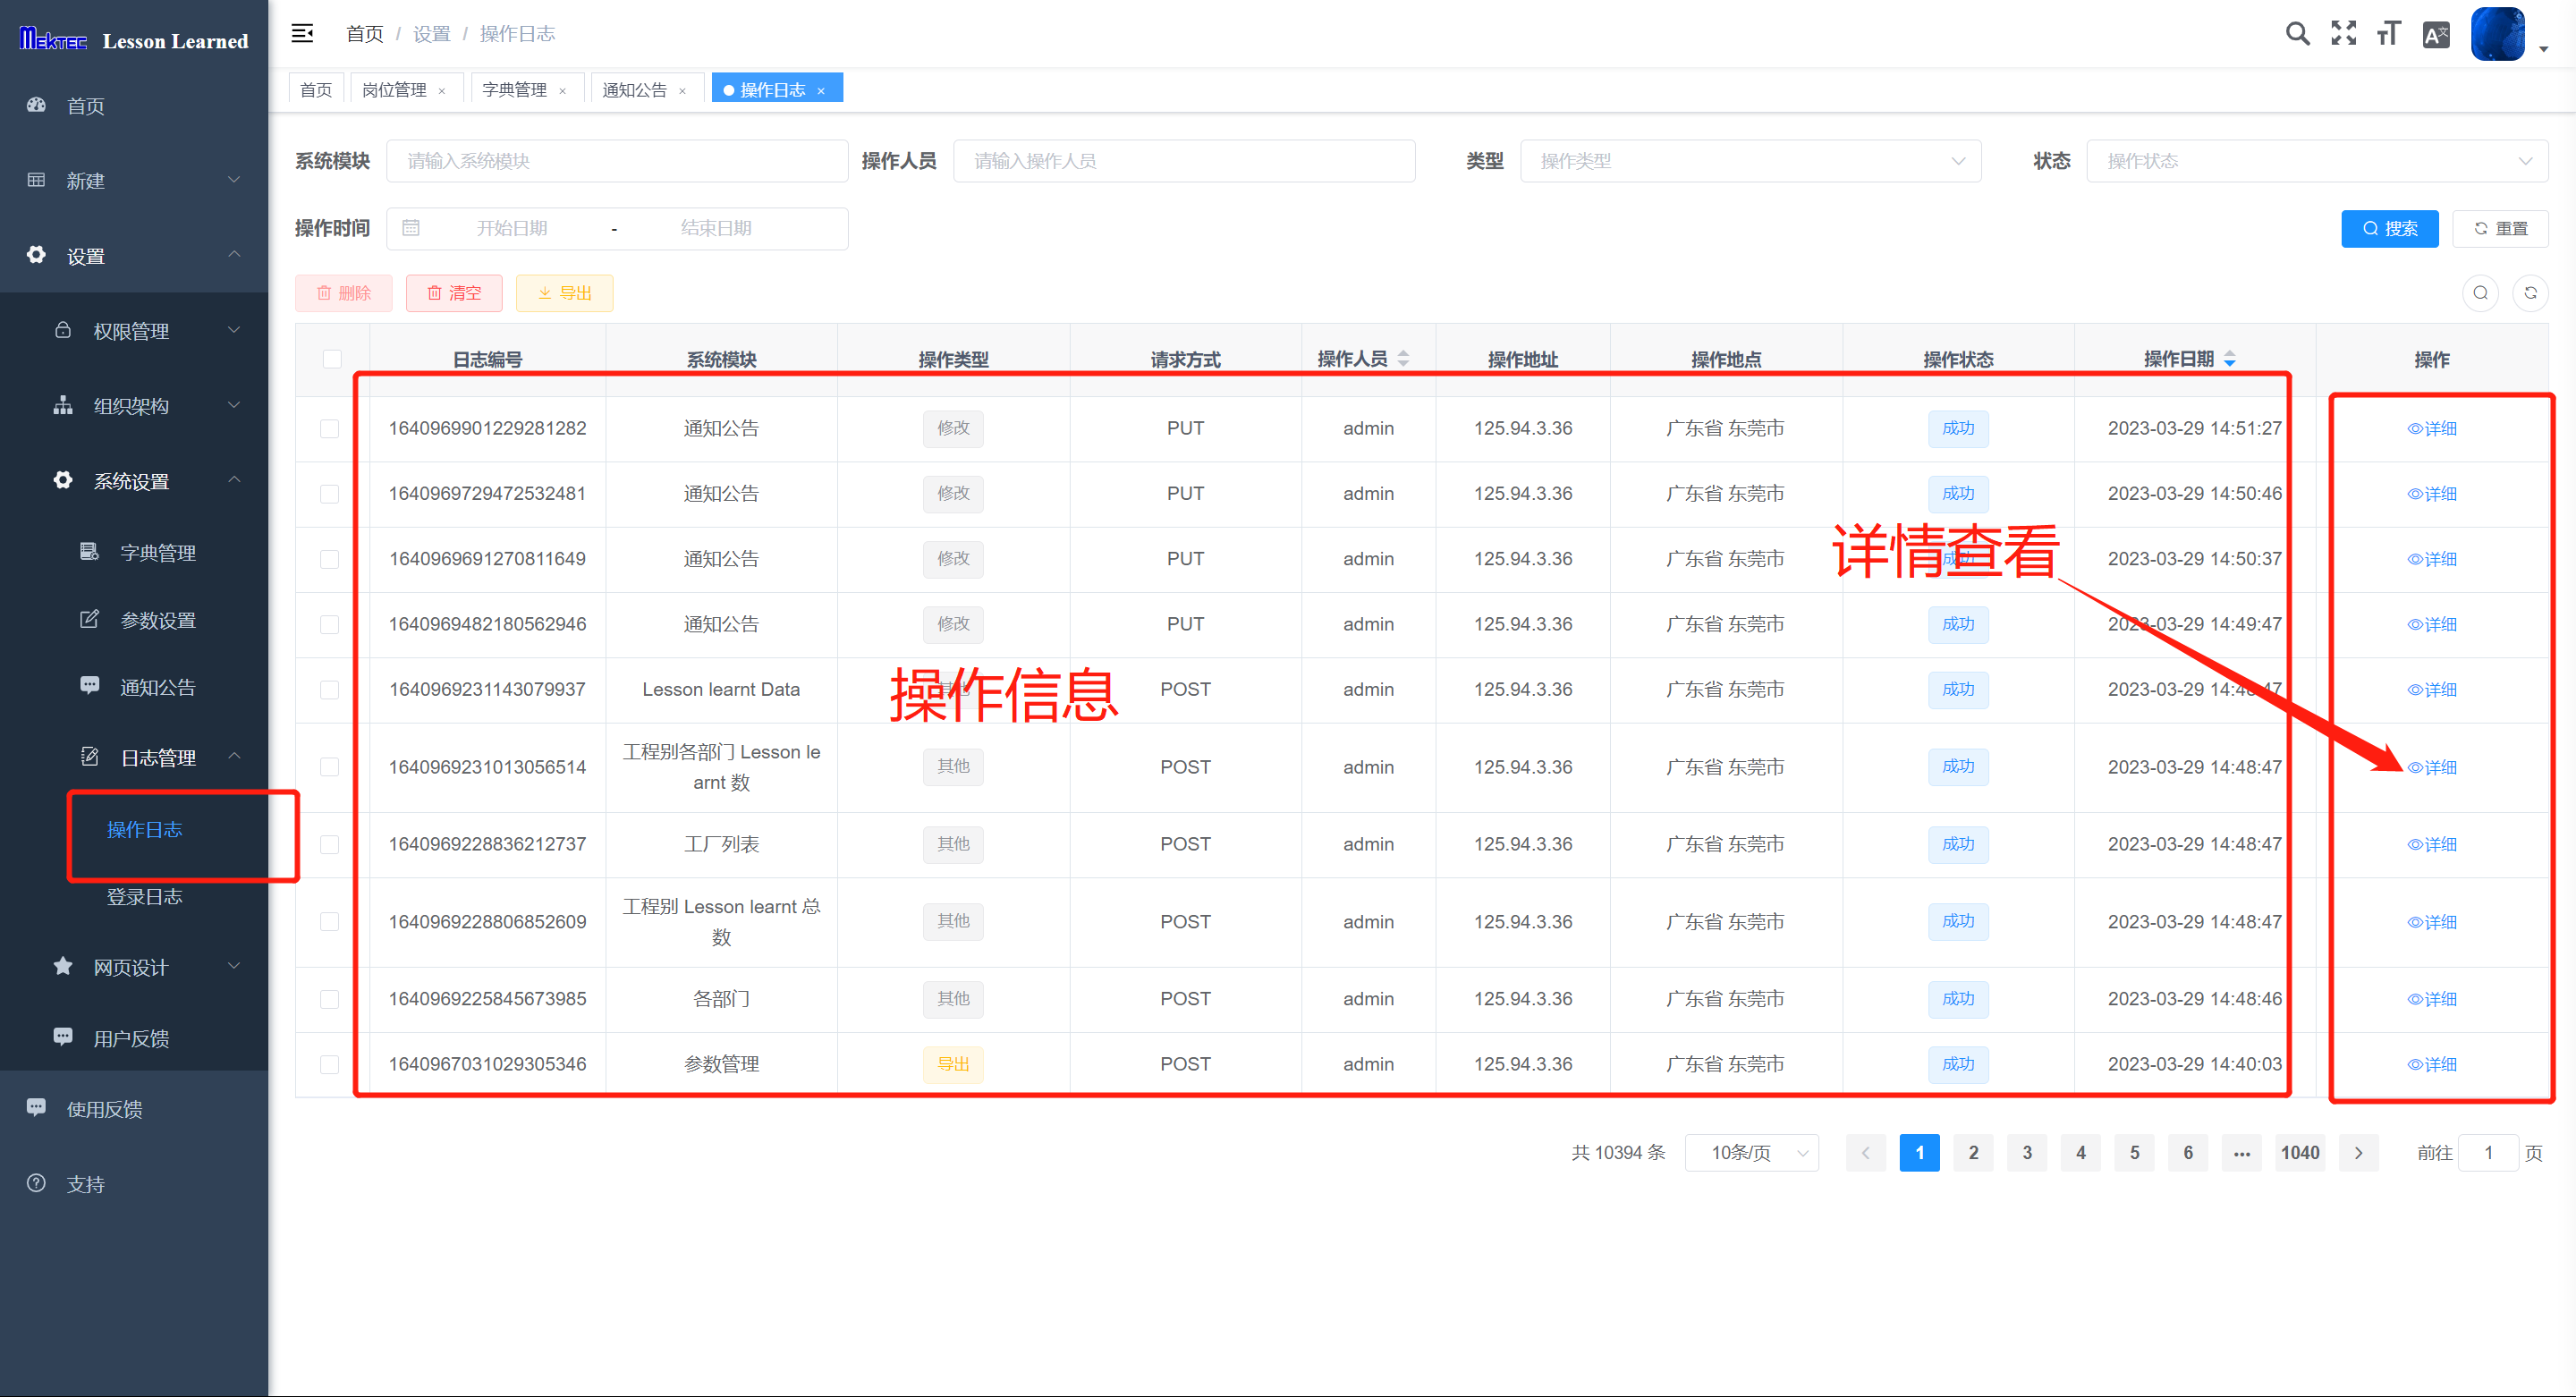This screenshot has height=1397, width=2576.
Task: Click the 字典管理 sidebar item
Action: click(x=135, y=553)
